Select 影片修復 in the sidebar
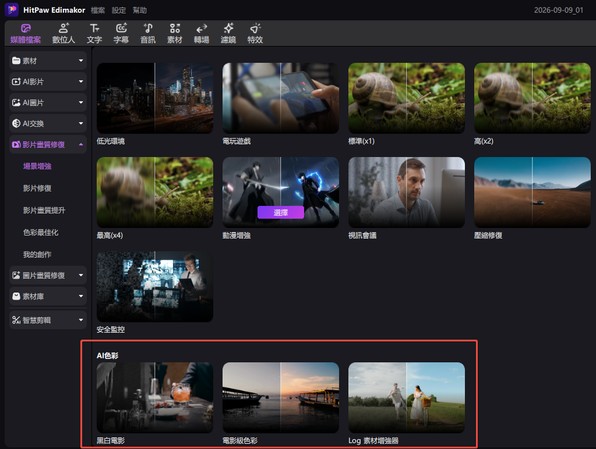 coord(37,188)
